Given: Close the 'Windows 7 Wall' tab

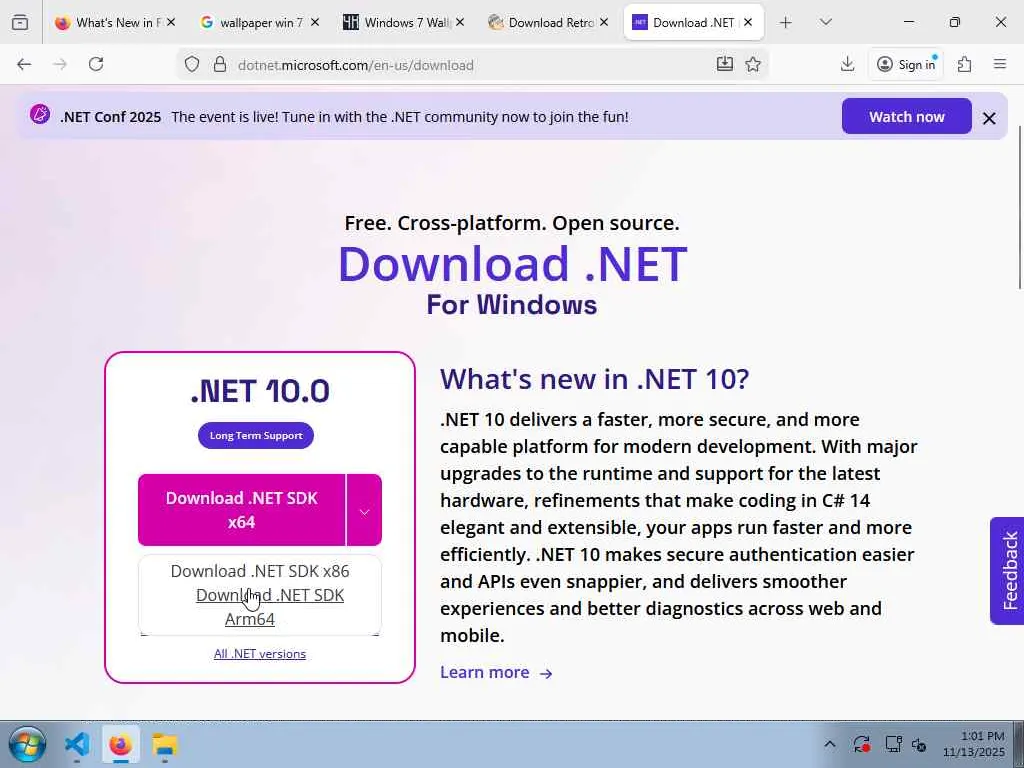Looking at the screenshot, I should 460,22.
